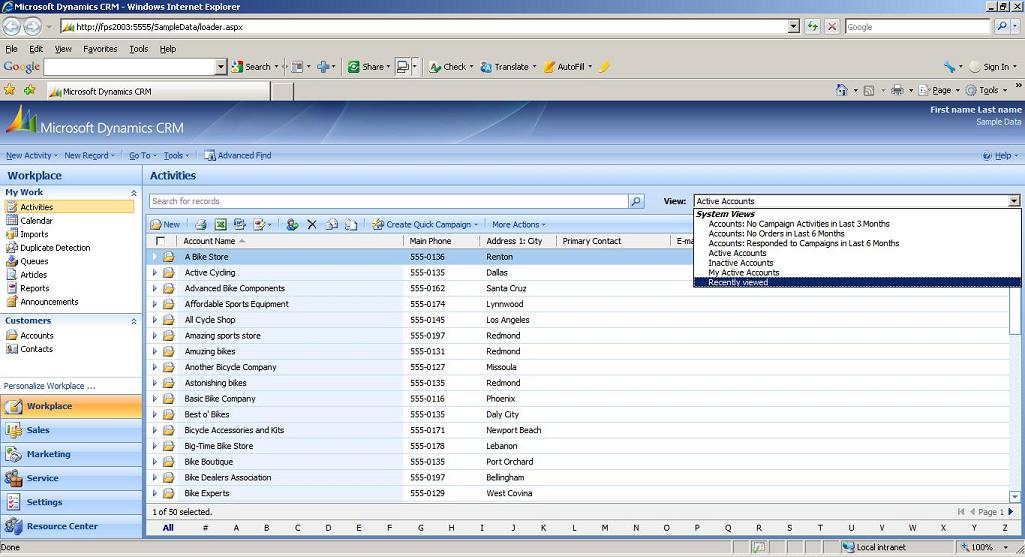Click Personalize Workplace link
This screenshot has width=1025, height=557.
50,386
